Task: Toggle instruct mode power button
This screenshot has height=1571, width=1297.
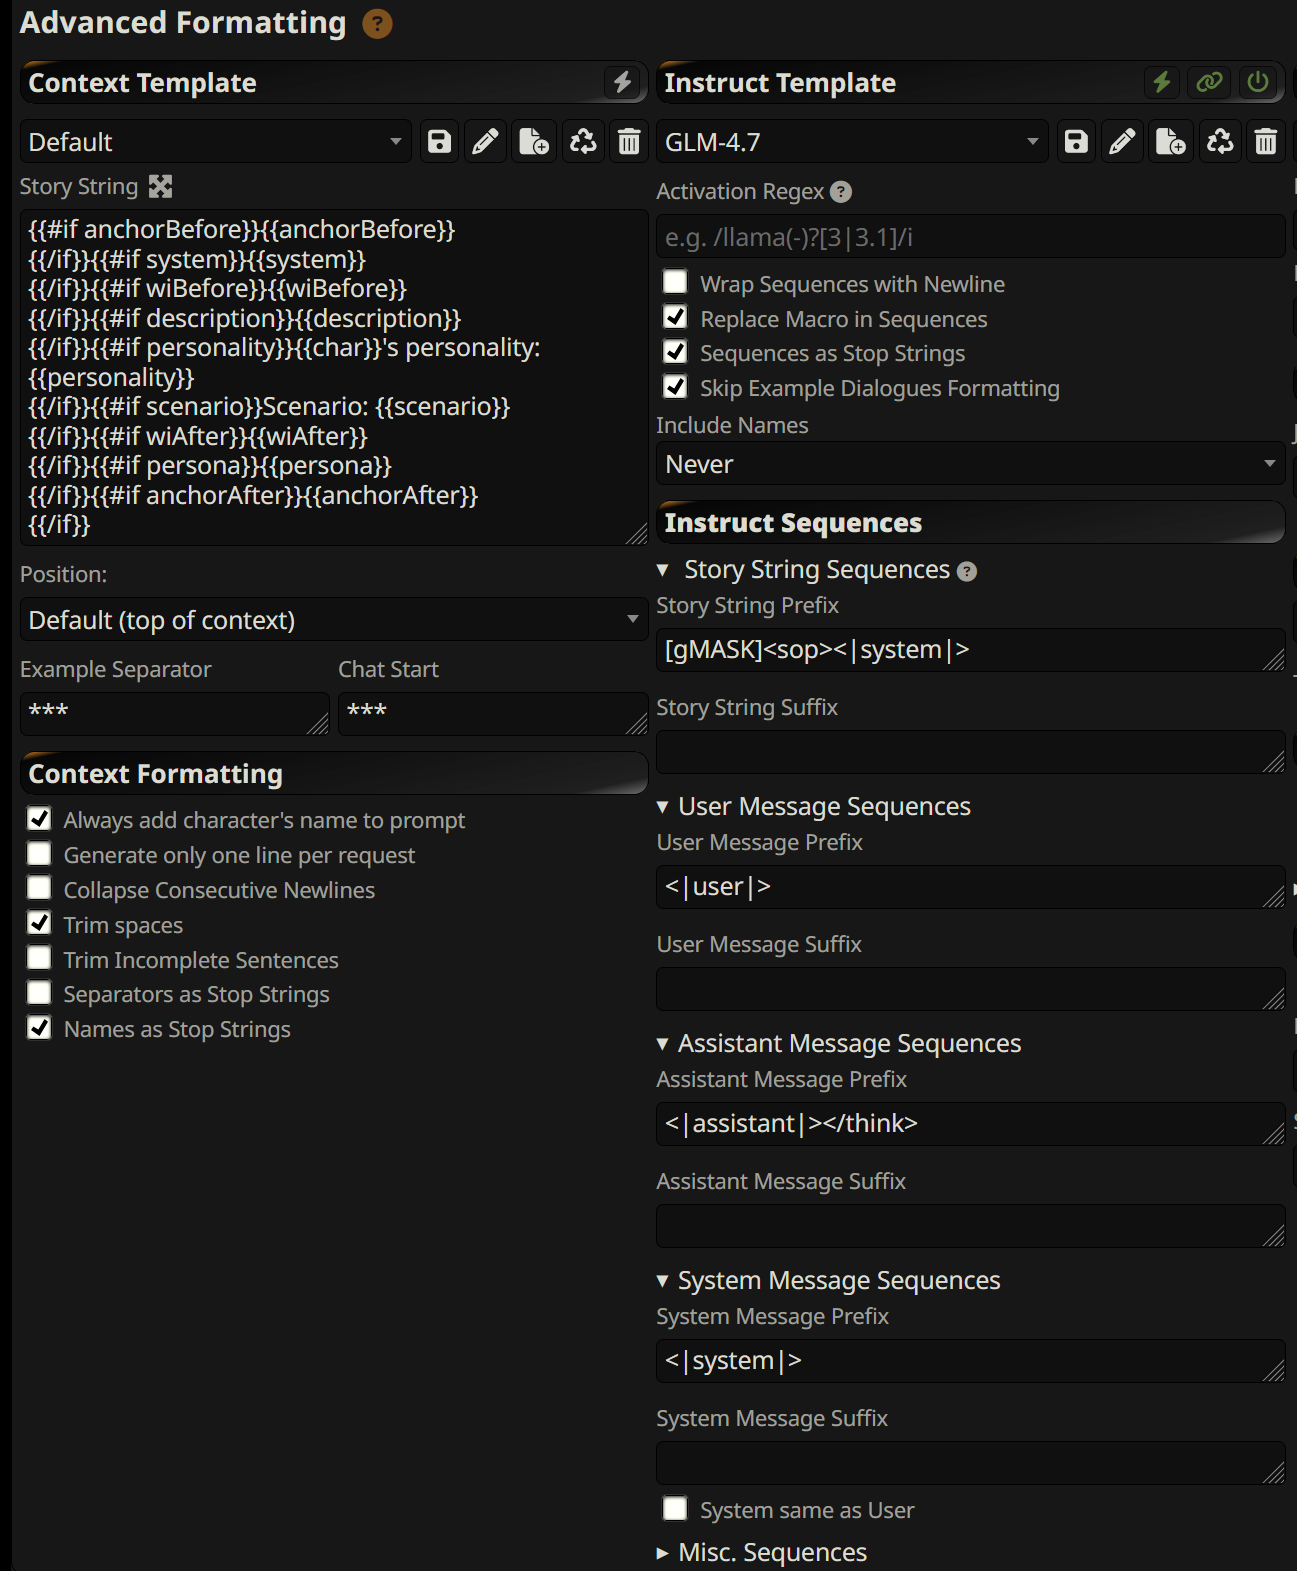Action: point(1258,82)
